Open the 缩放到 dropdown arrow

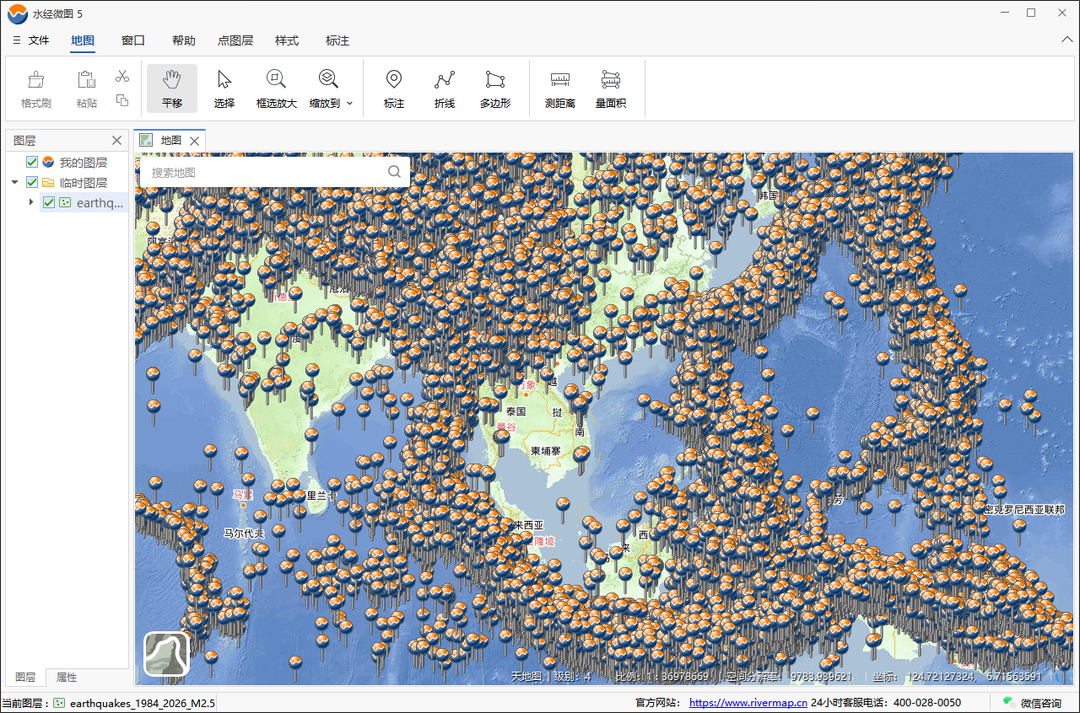click(350, 103)
